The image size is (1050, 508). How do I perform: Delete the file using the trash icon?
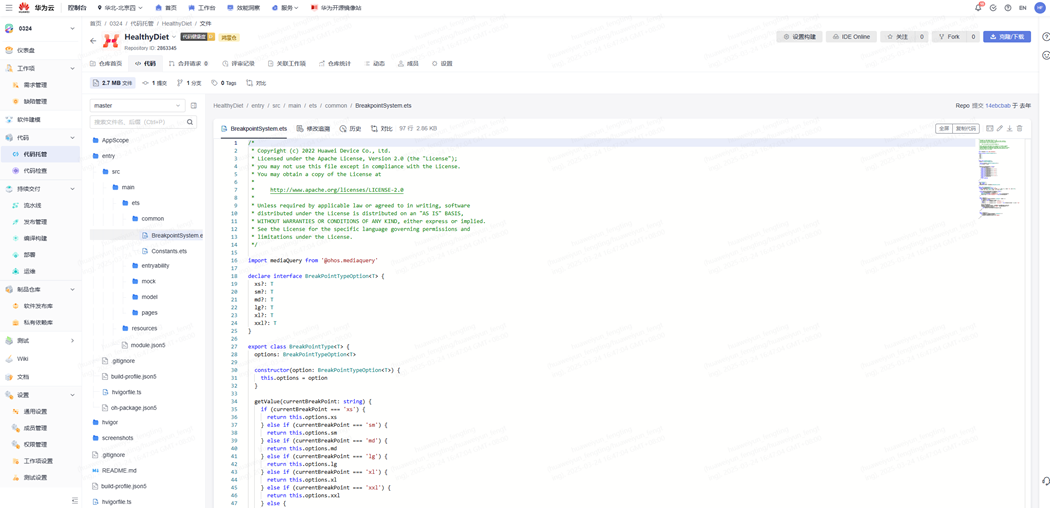(x=1020, y=128)
